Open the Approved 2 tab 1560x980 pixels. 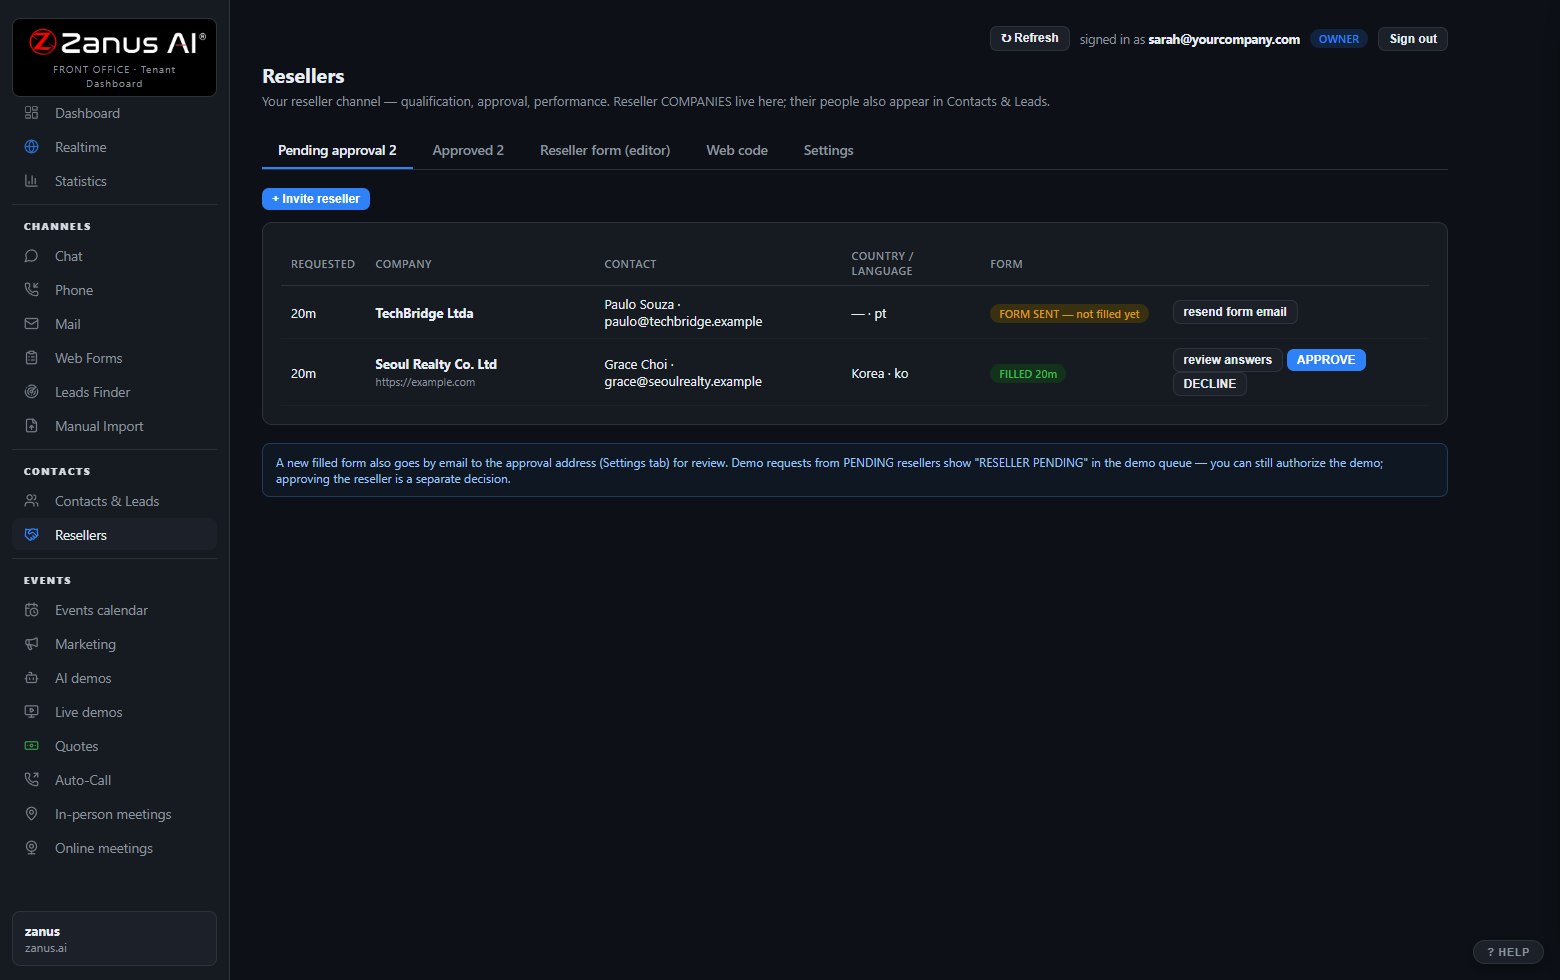468,150
